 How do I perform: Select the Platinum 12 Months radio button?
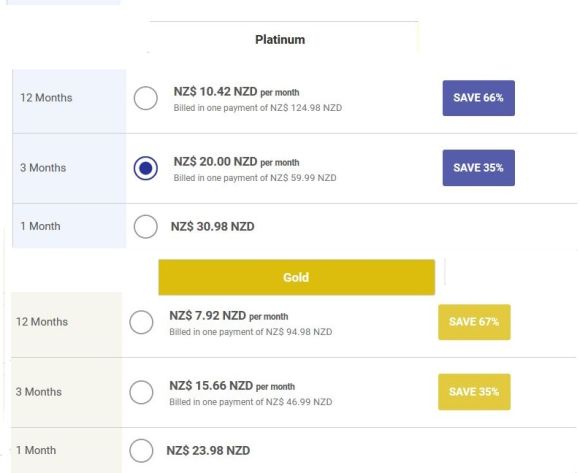point(145,98)
